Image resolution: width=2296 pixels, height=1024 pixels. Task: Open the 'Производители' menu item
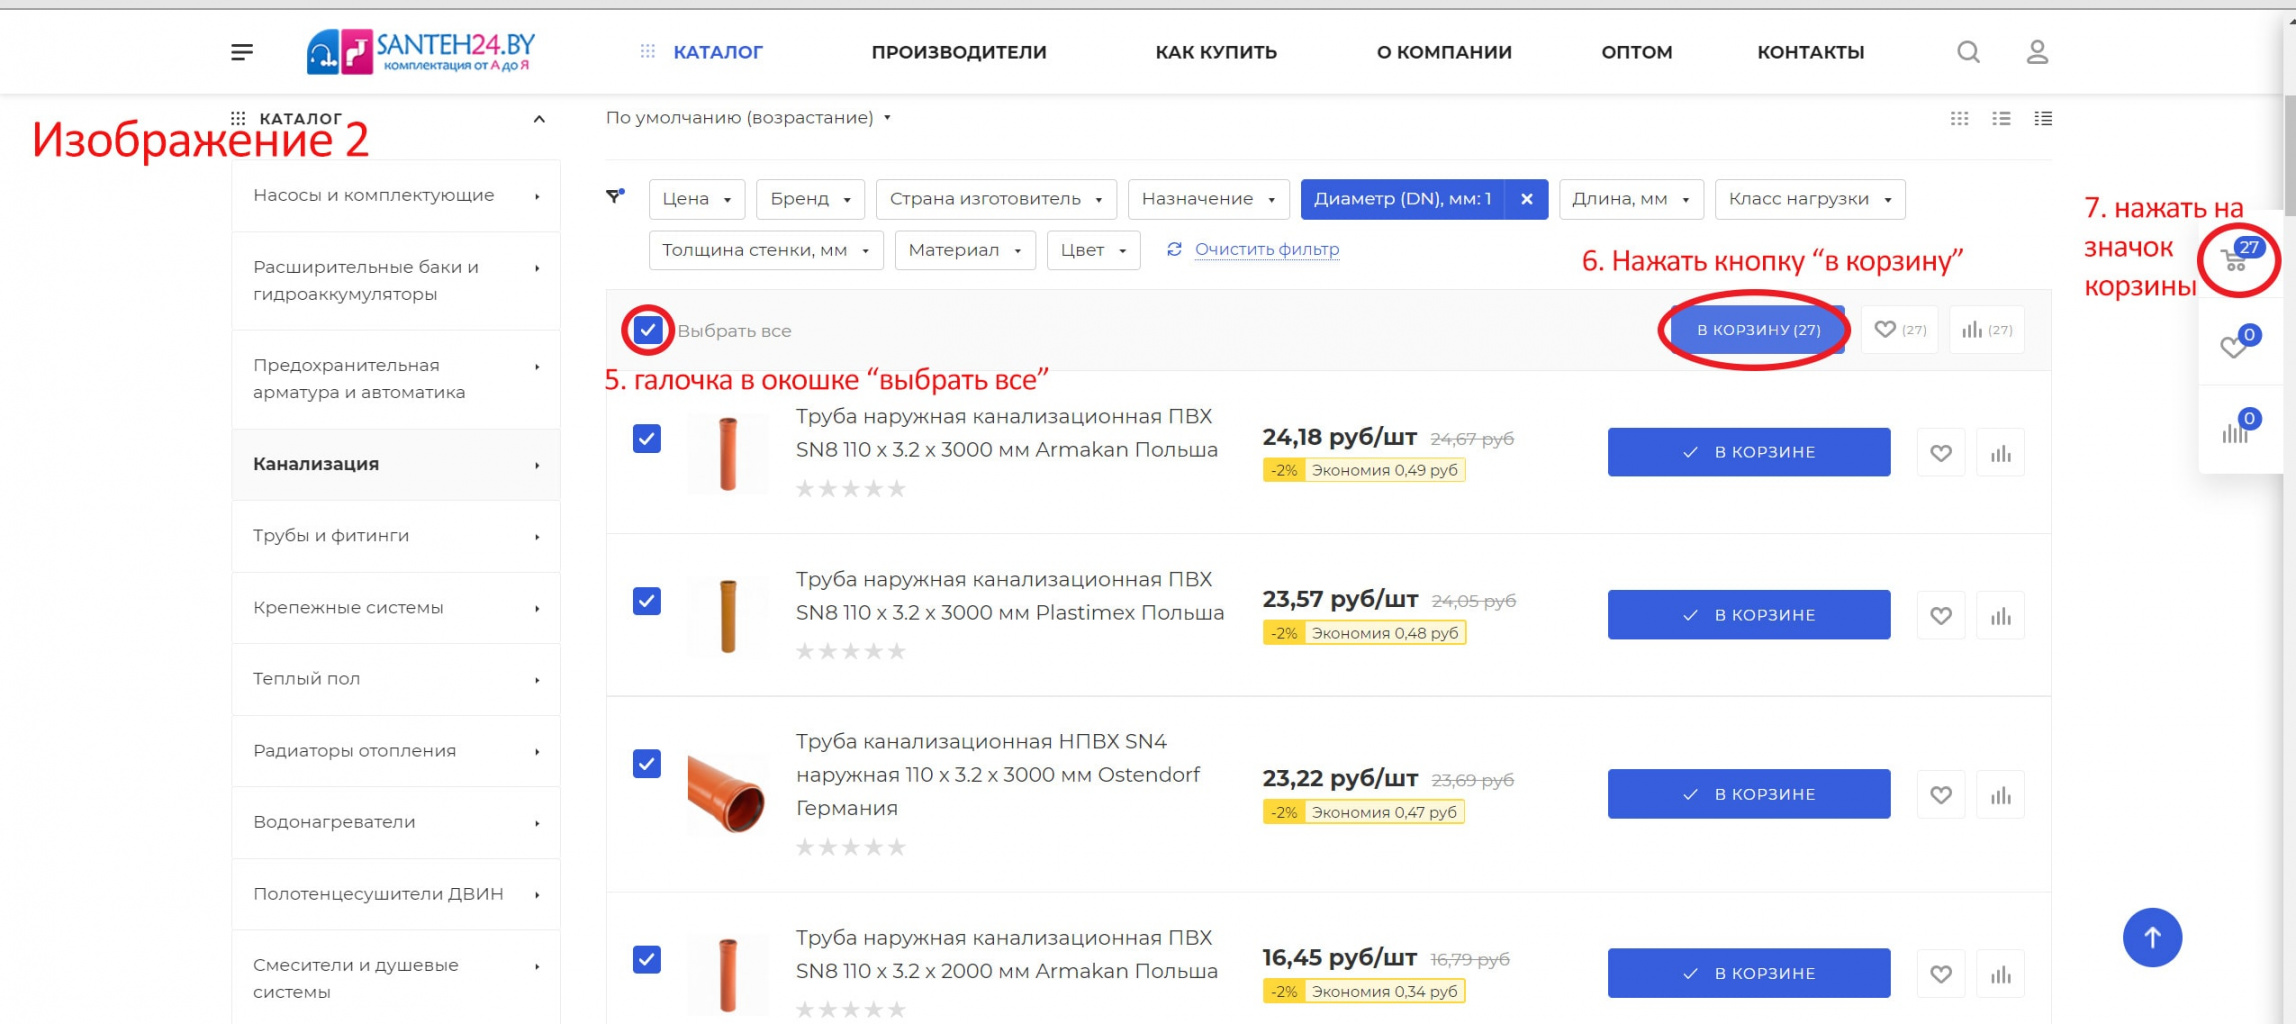958,52
